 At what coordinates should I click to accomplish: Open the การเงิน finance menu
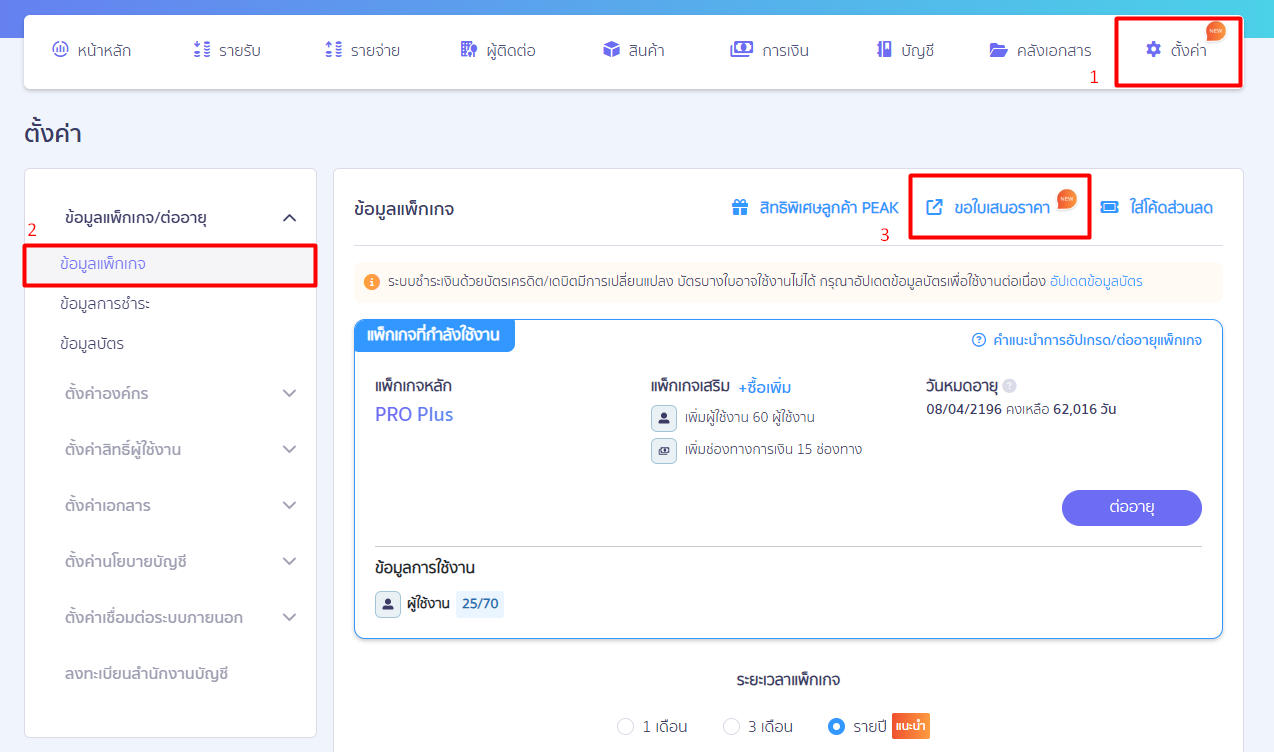[x=770, y=50]
